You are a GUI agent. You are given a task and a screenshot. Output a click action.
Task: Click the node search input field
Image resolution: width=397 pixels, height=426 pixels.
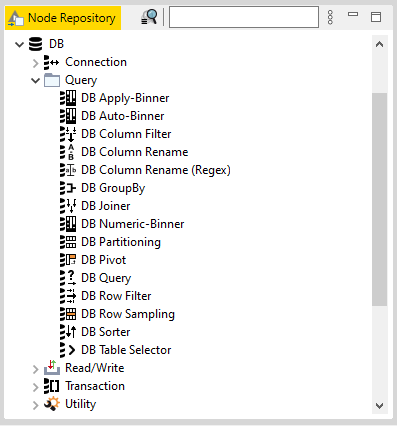[244, 17]
